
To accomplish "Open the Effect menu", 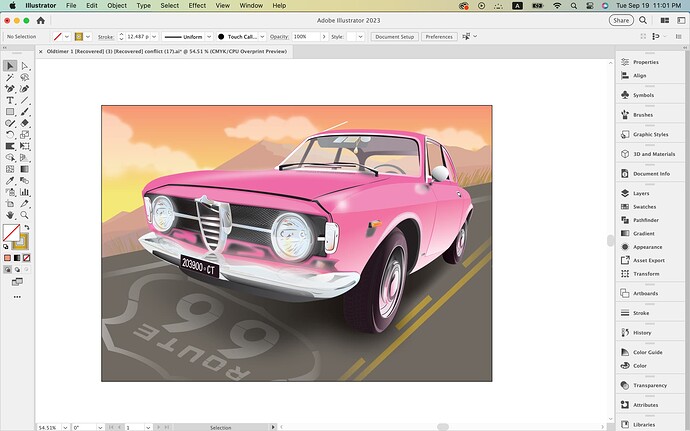I will (197, 5).
